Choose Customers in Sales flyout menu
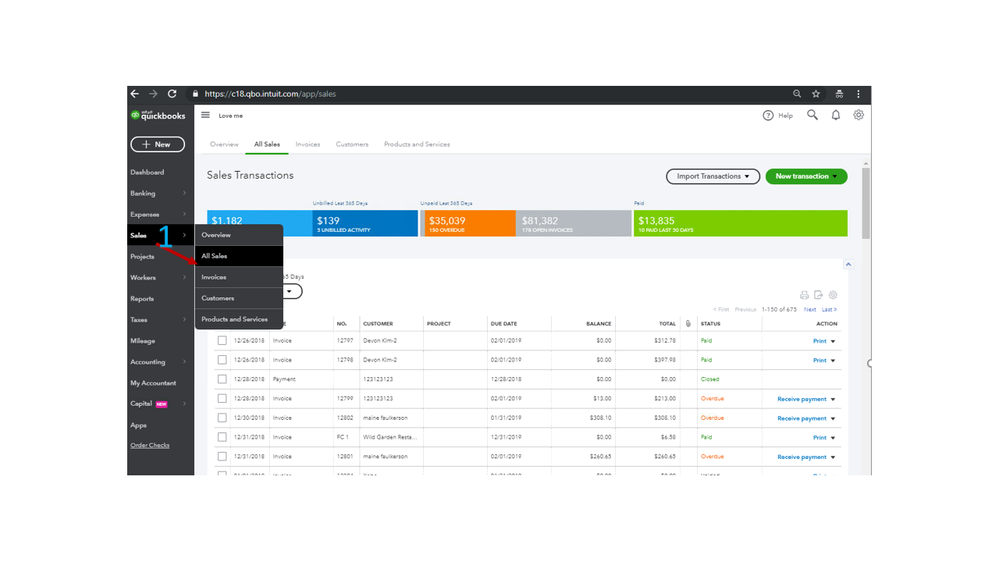Image resolution: width=999 pixels, height=562 pixels. 239,298
